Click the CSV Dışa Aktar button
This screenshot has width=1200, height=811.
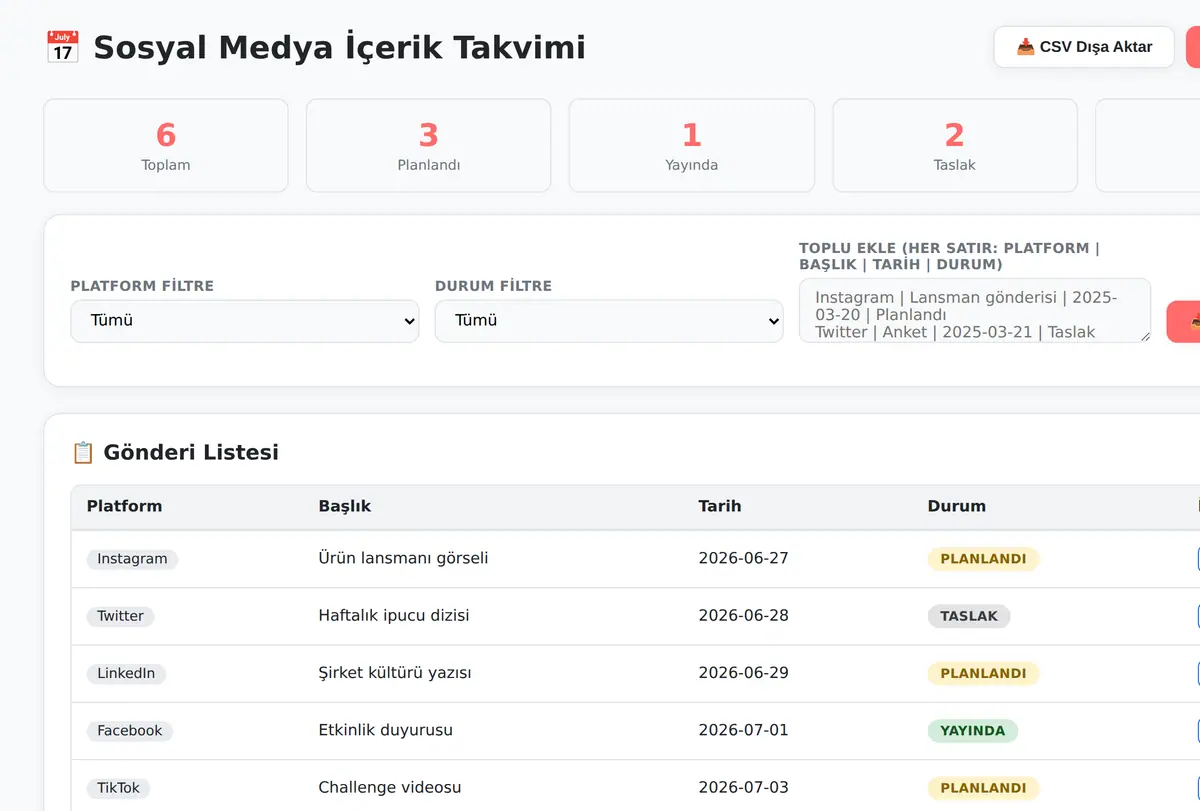pos(1084,47)
